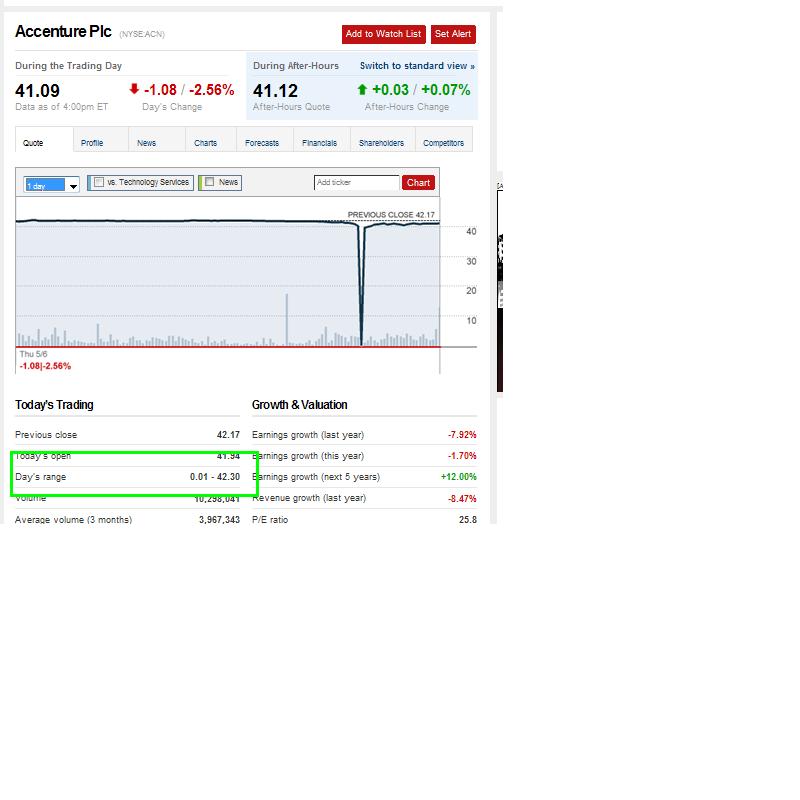The image size is (800, 800).
Task: Click the NYSE:ACN ticker label
Action: (x=142, y=34)
